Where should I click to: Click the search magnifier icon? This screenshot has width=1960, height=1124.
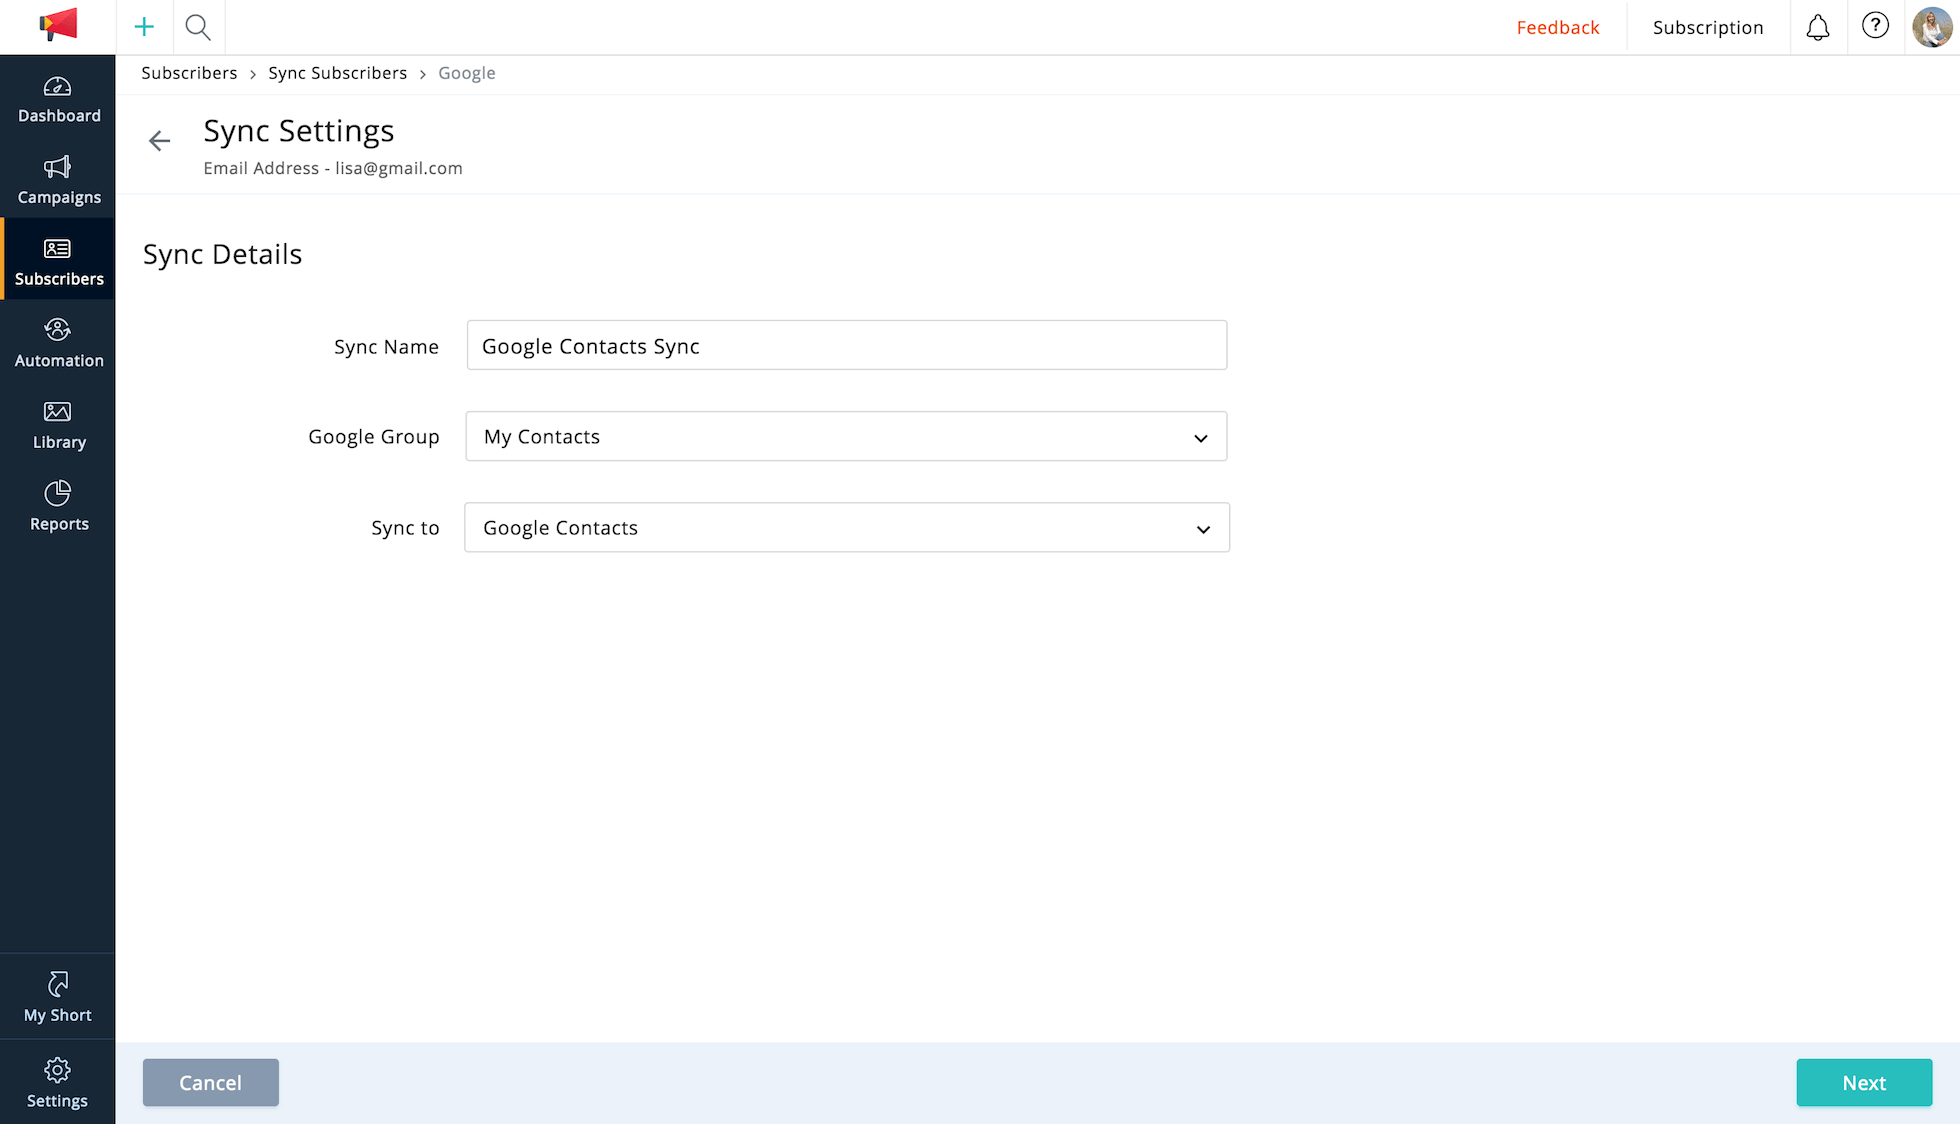[198, 27]
